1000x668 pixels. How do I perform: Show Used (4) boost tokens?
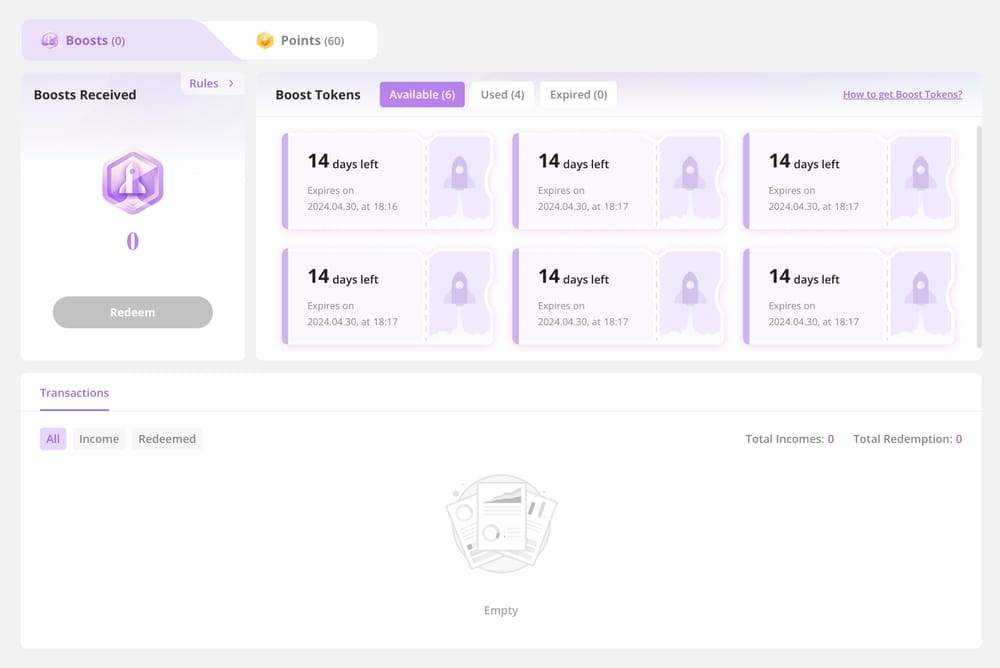[502, 94]
